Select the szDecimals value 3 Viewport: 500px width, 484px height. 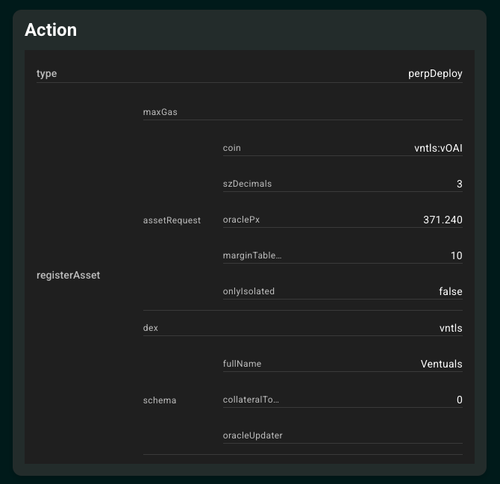point(459,184)
